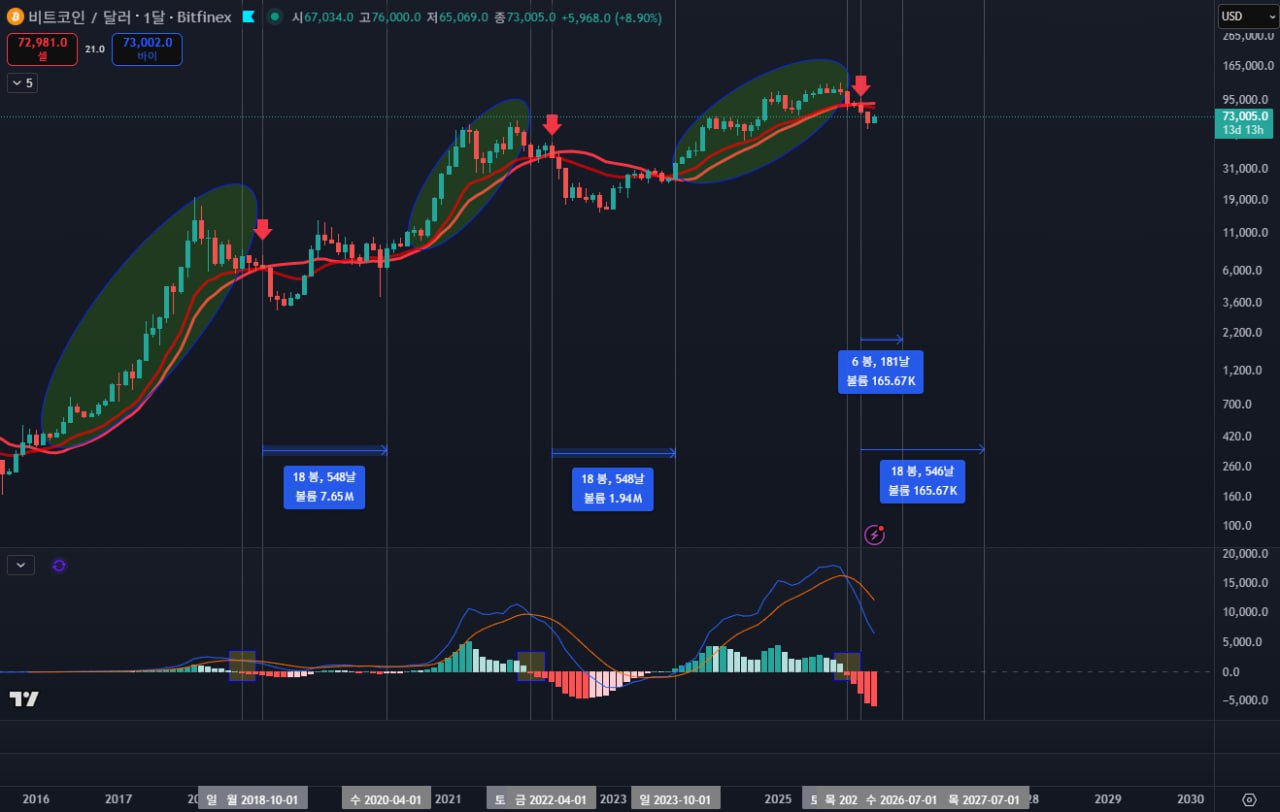Open the USD currency dropdown
The image size is (1280, 812).
[x=1246, y=16]
